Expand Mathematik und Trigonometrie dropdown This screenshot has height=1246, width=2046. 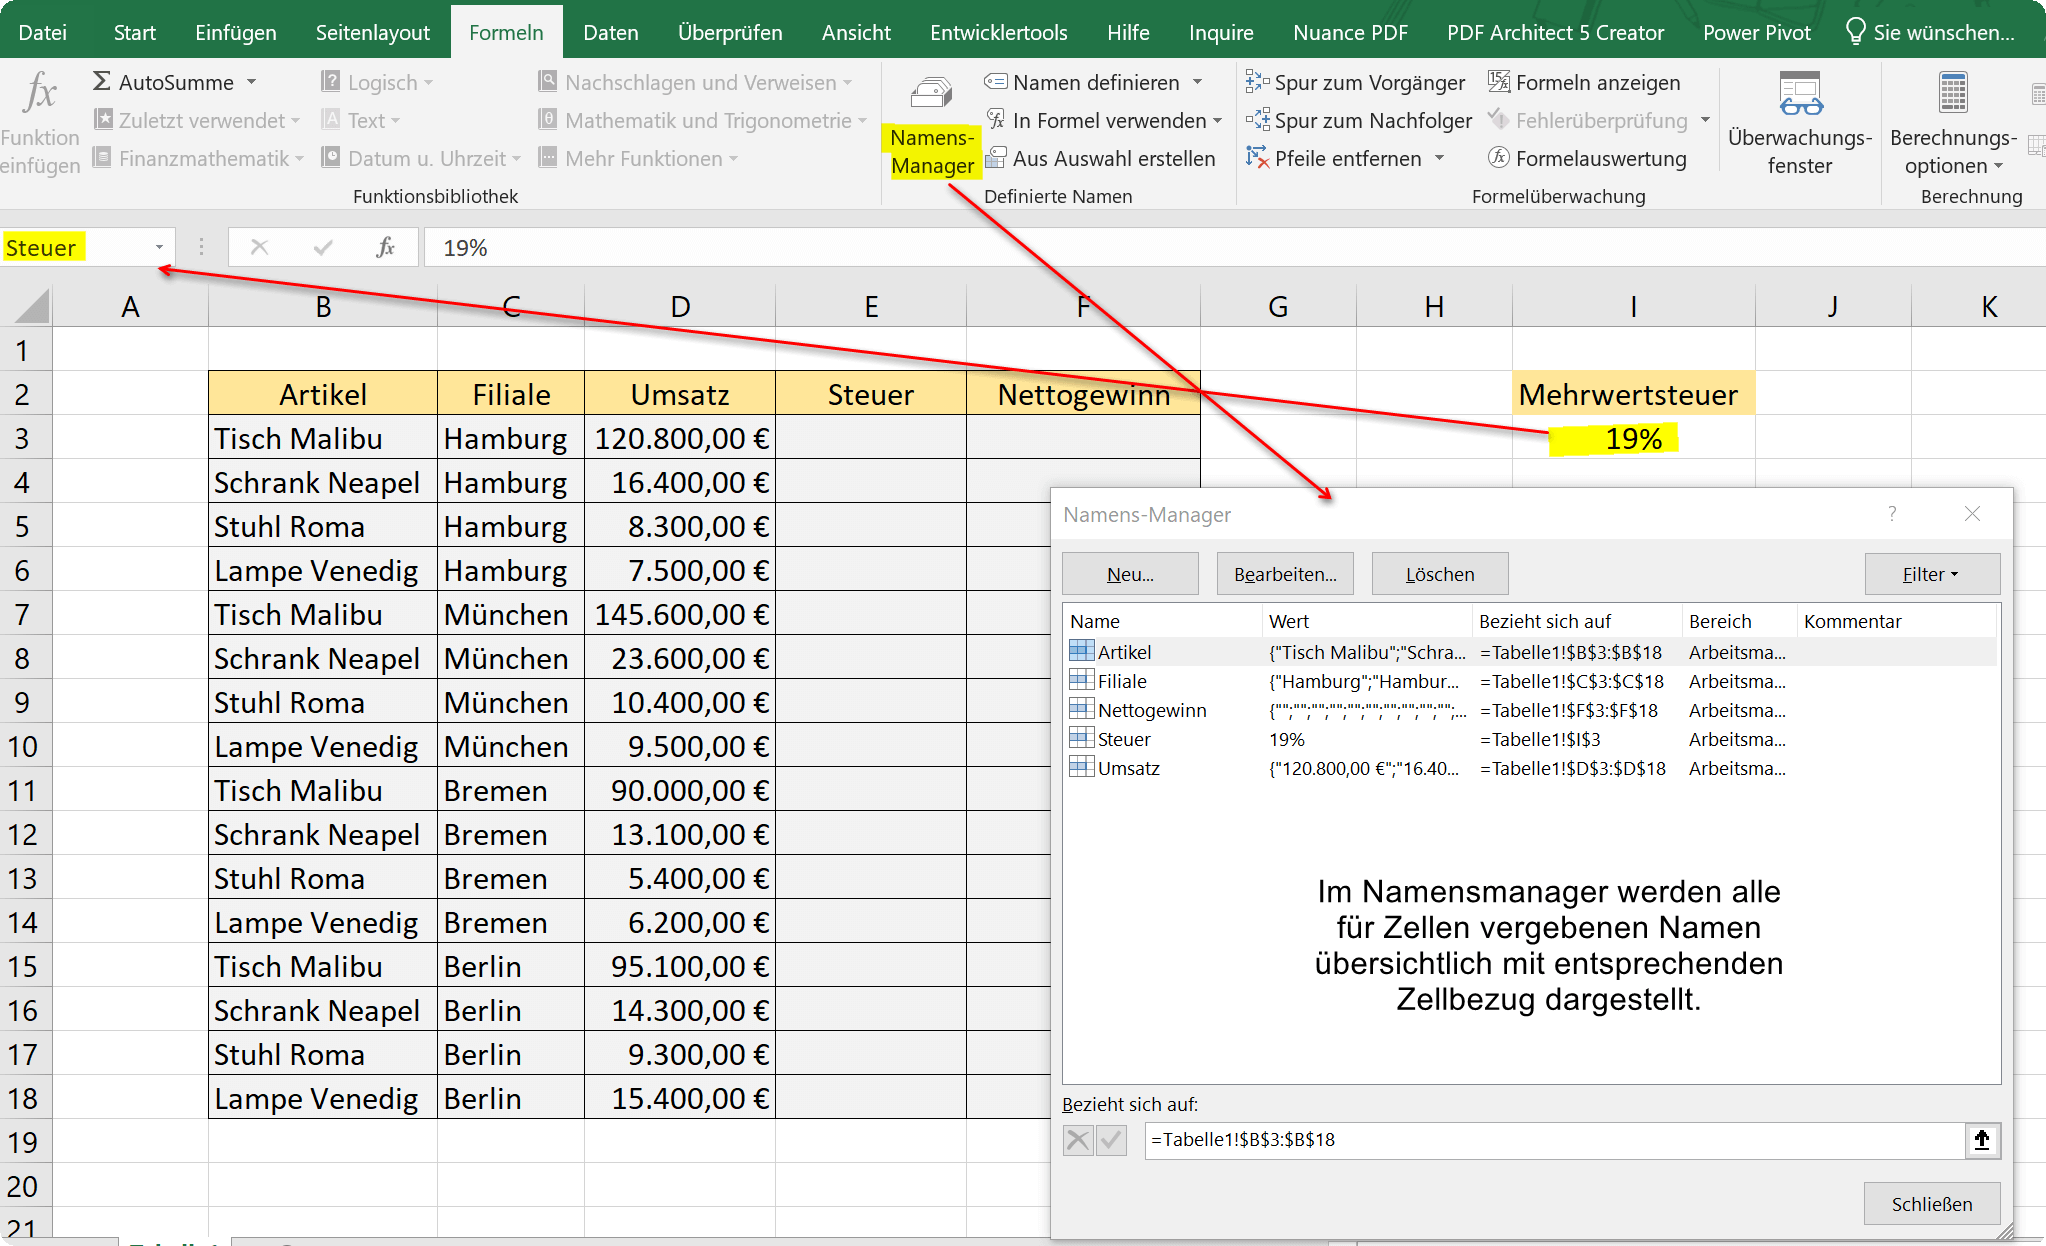862,121
